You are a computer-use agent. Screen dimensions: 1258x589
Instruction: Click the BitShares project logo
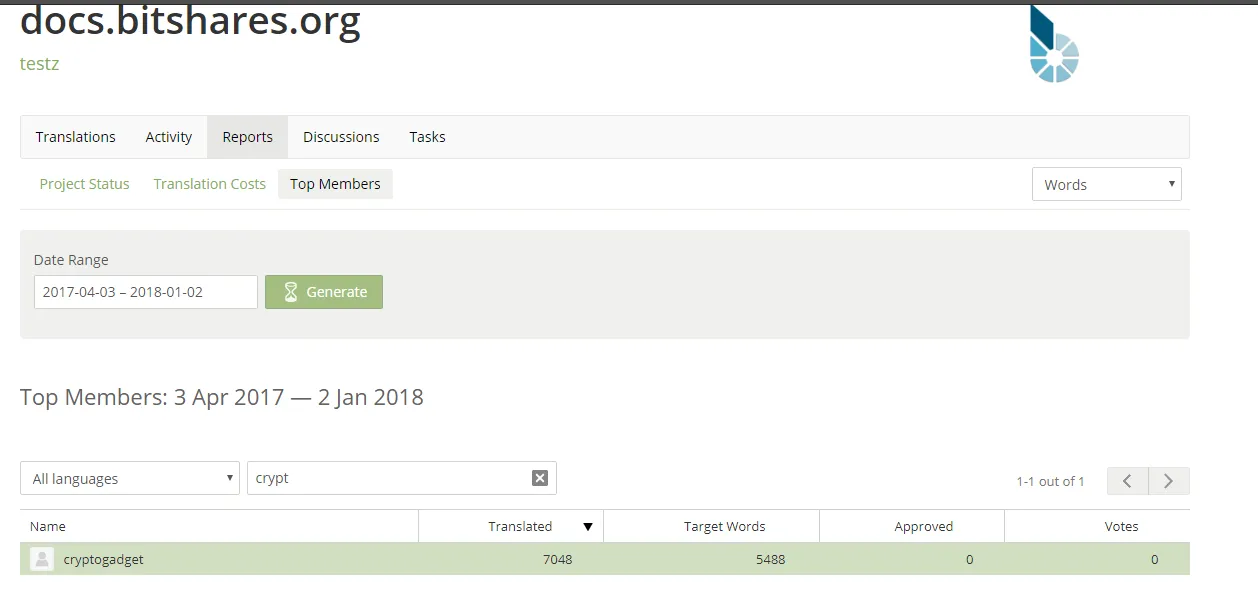1054,45
